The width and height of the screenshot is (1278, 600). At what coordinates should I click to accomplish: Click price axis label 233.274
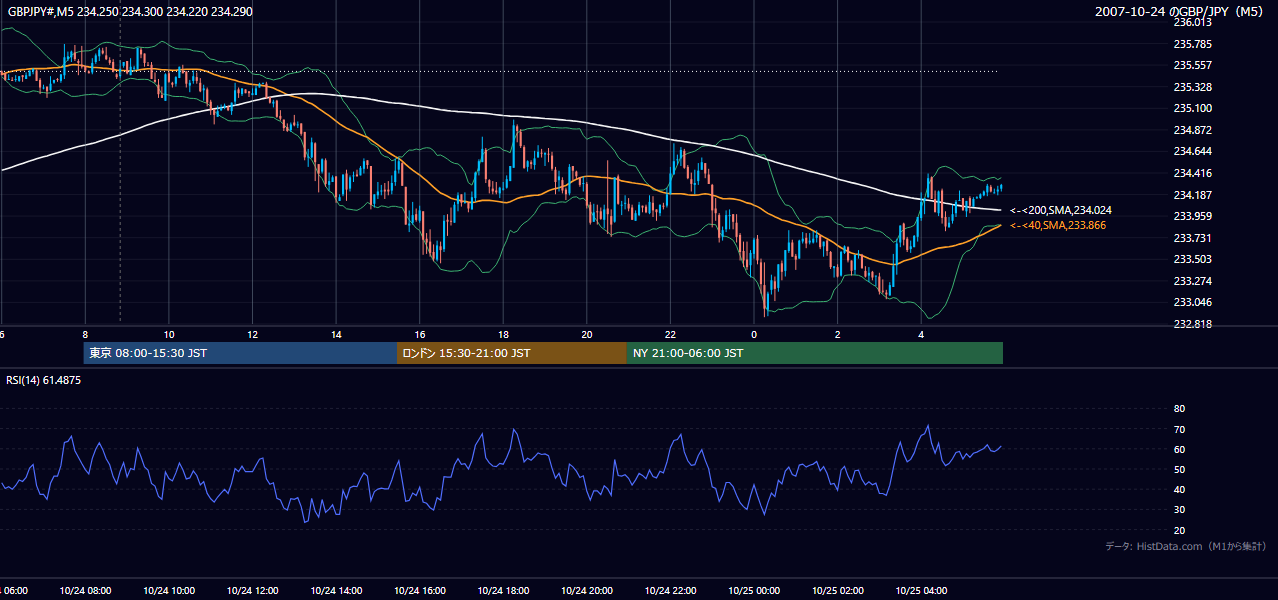click(1192, 281)
